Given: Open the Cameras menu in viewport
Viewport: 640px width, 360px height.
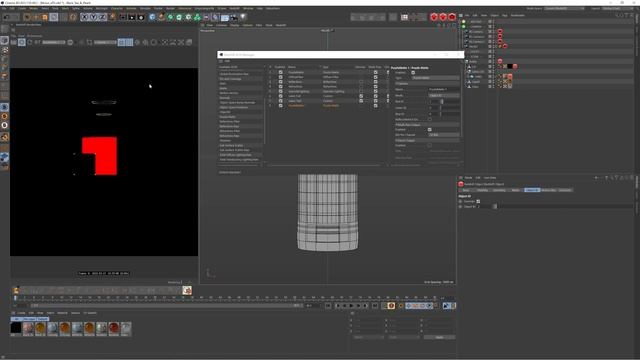Looking at the screenshot, I should (222, 25).
